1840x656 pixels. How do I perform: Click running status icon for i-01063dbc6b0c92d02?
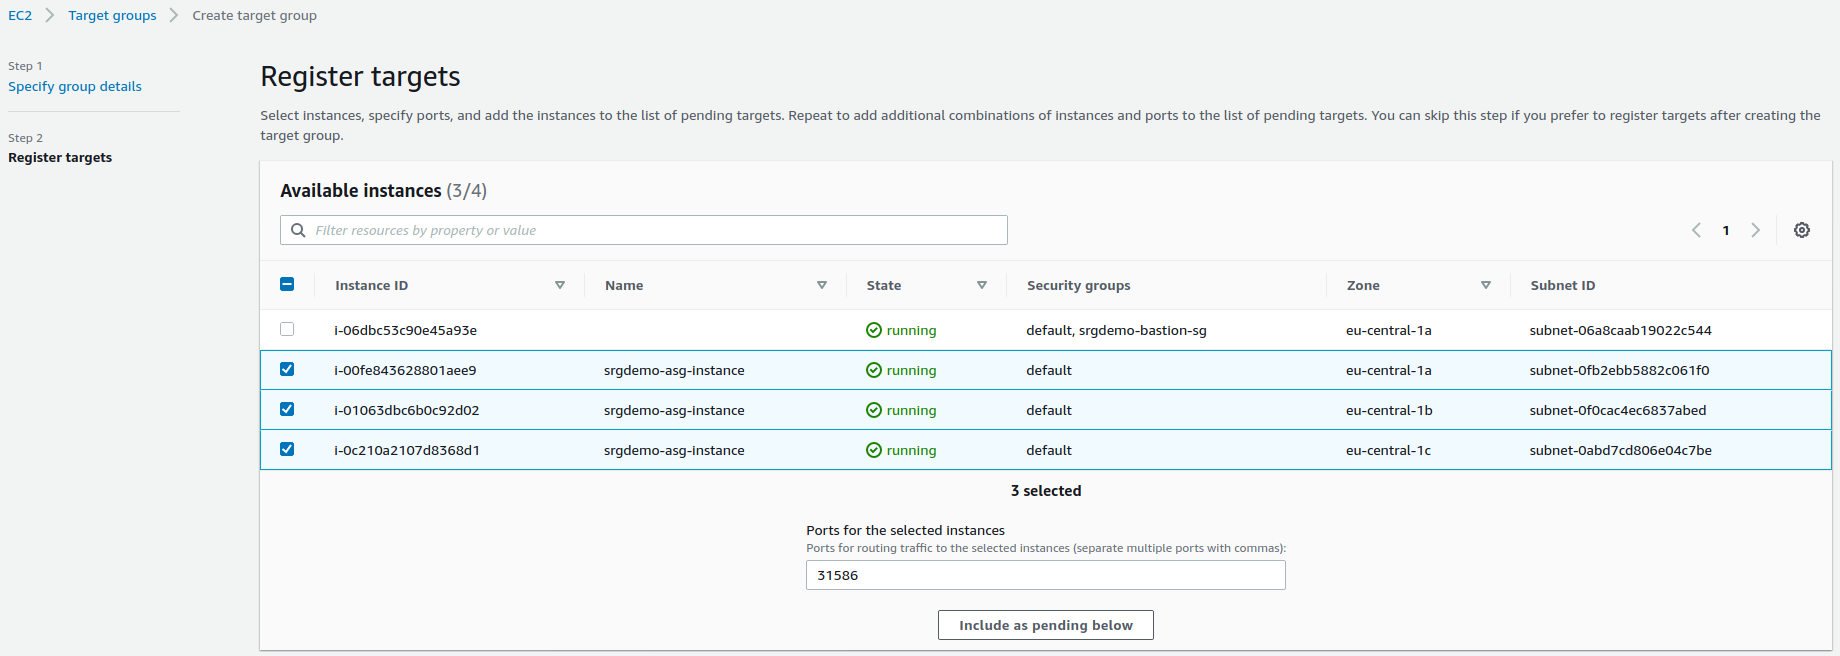(x=873, y=410)
